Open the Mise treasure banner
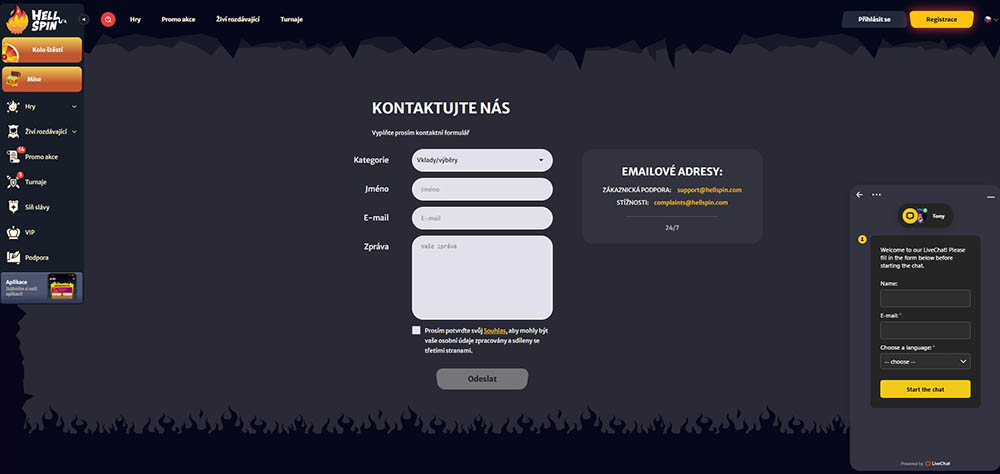Viewport: 1000px width, 474px height. (x=42, y=79)
